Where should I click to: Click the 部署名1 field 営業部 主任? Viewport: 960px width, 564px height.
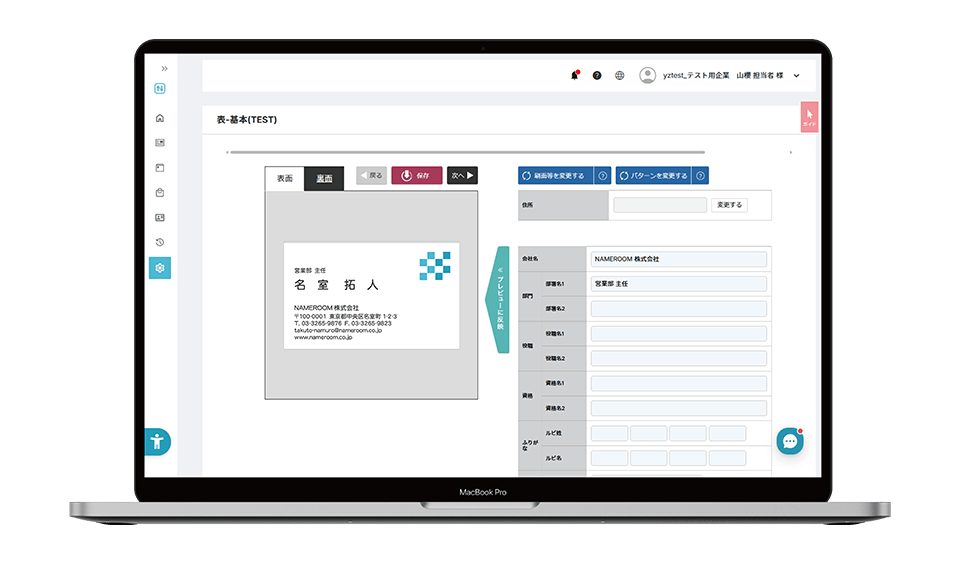point(678,284)
